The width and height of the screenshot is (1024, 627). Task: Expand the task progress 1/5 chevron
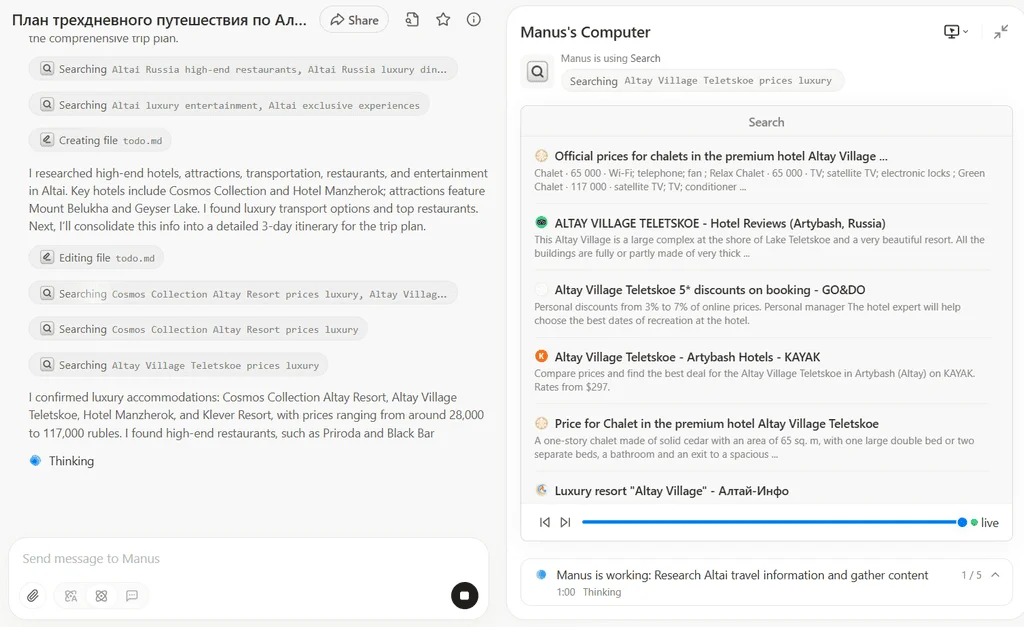996,575
